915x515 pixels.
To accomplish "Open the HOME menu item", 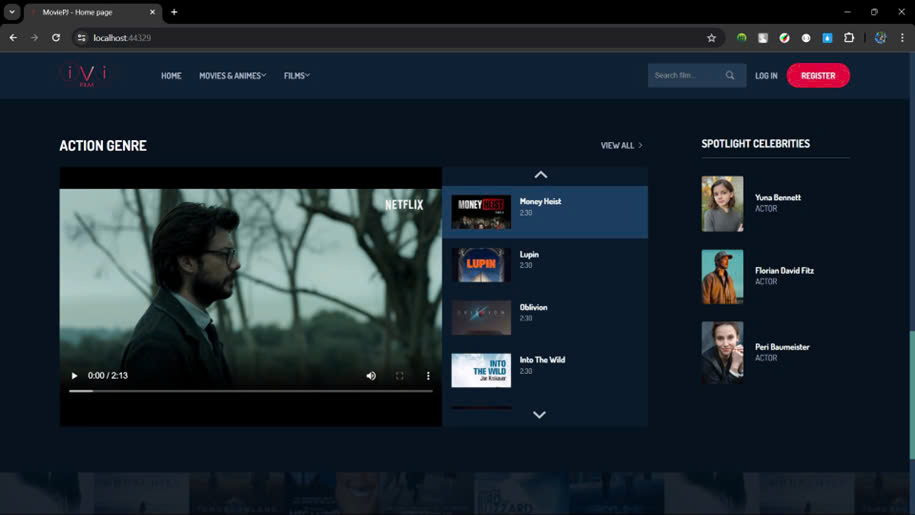I will click(171, 76).
